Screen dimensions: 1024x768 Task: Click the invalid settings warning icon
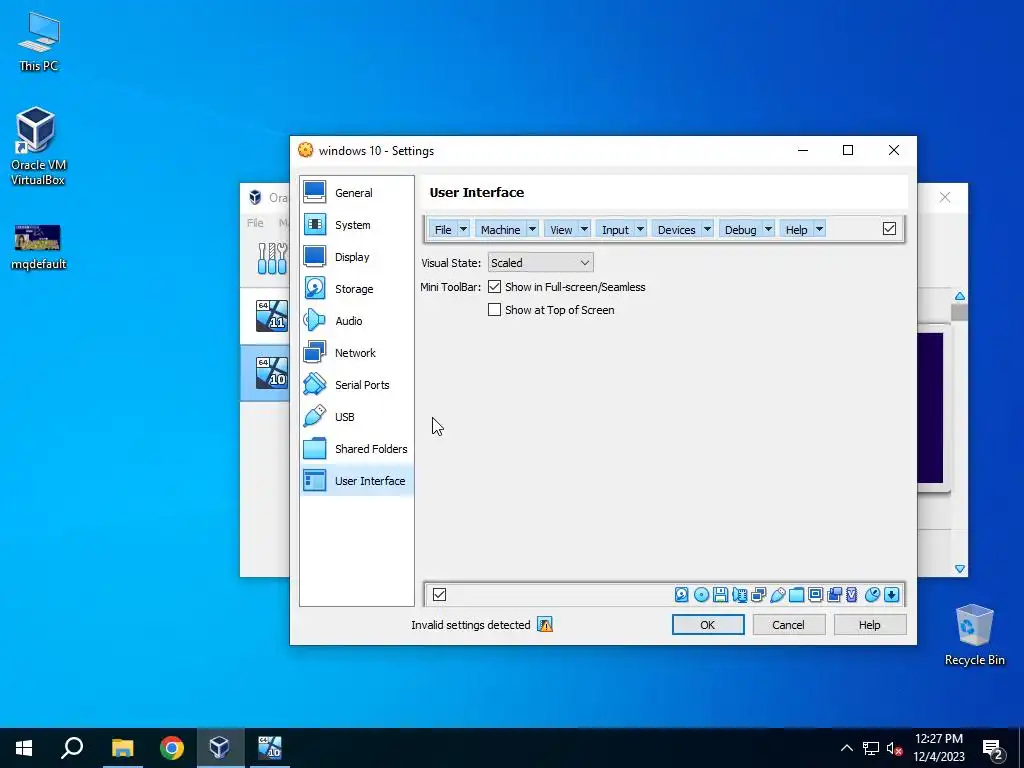click(545, 625)
